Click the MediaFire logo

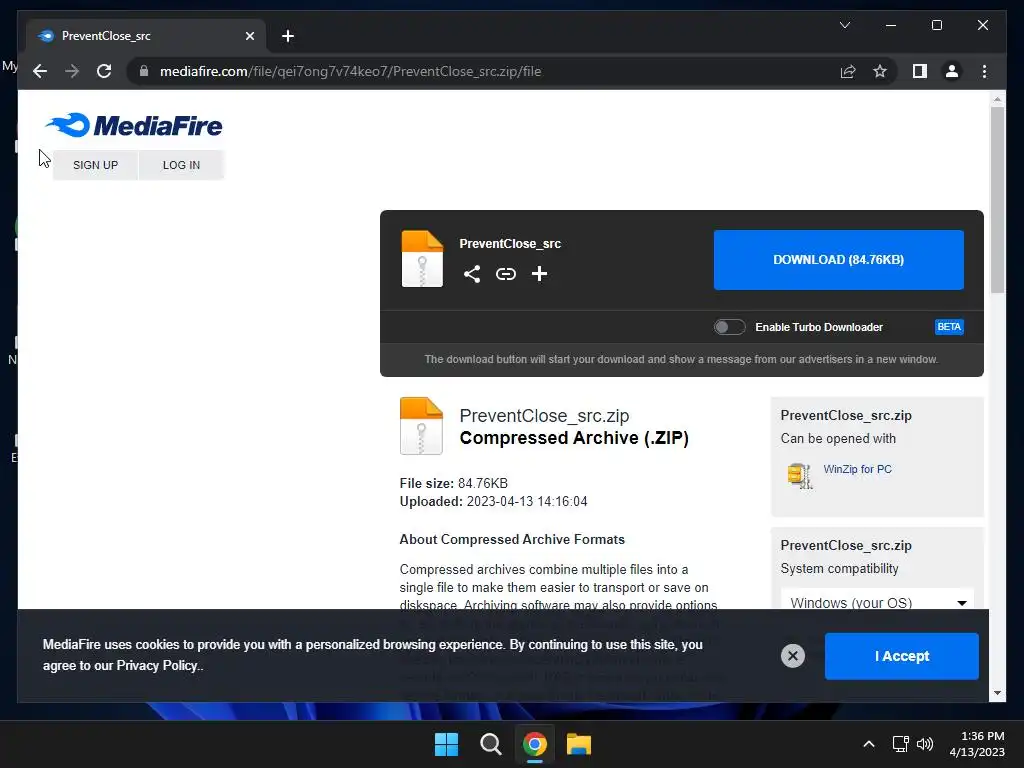click(x=134, y=125)
